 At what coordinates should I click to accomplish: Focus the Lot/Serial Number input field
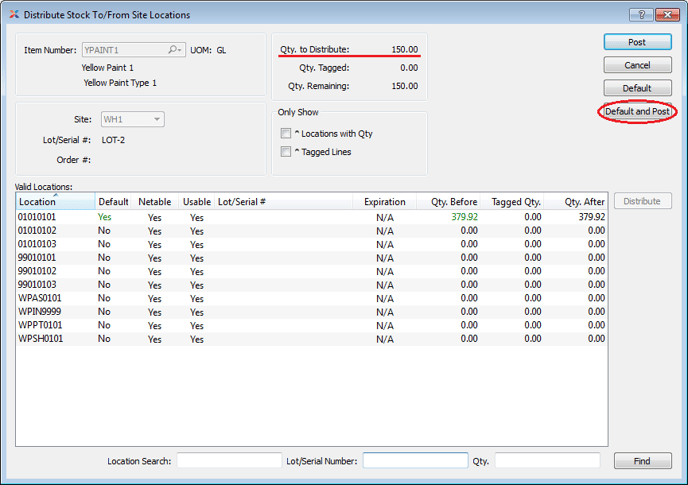click(x=415, y=461)
